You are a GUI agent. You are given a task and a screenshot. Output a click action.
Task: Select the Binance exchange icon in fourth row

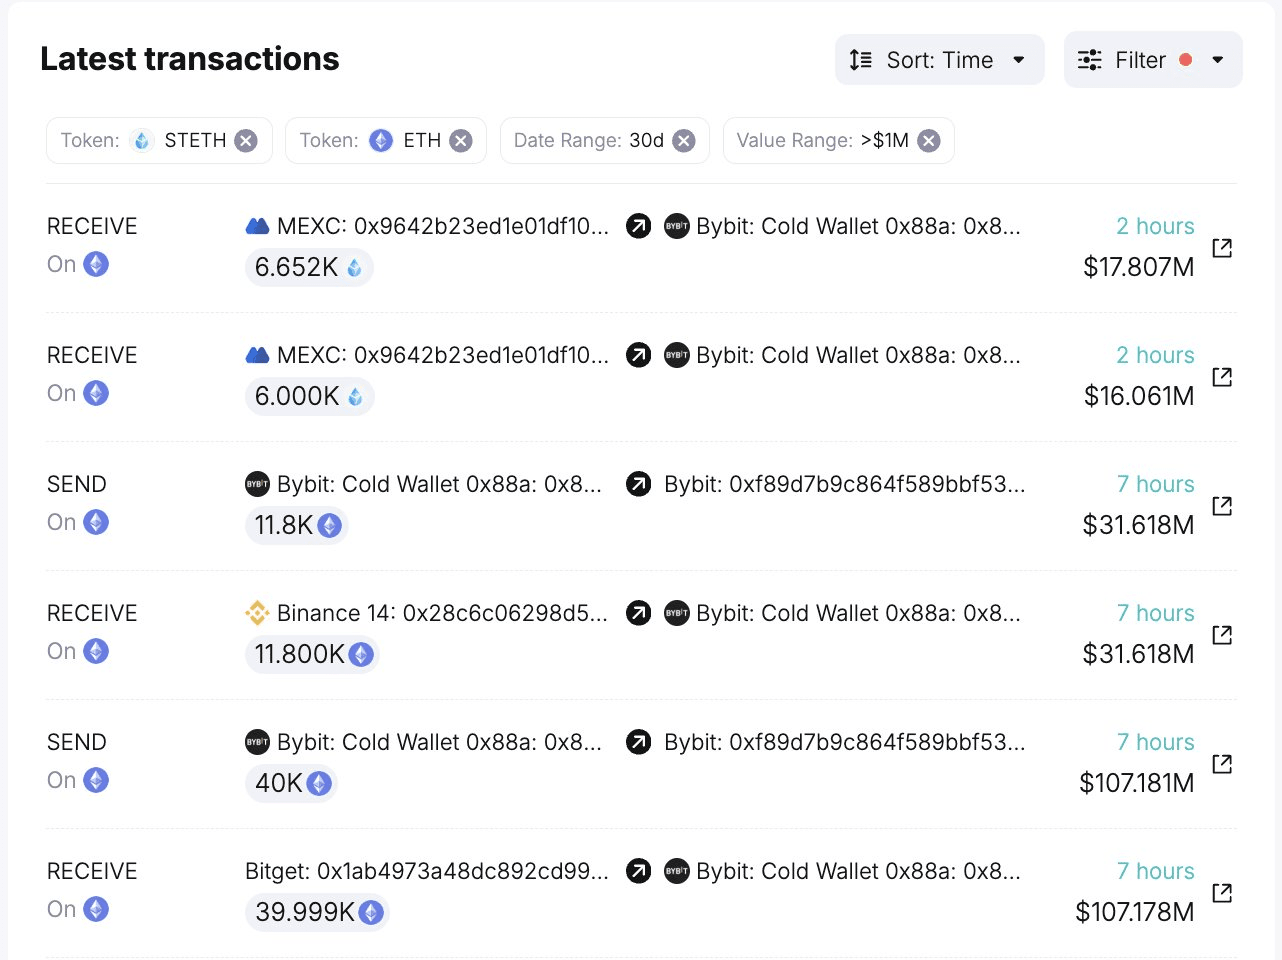pyautogui.click(x=258, y=613)
